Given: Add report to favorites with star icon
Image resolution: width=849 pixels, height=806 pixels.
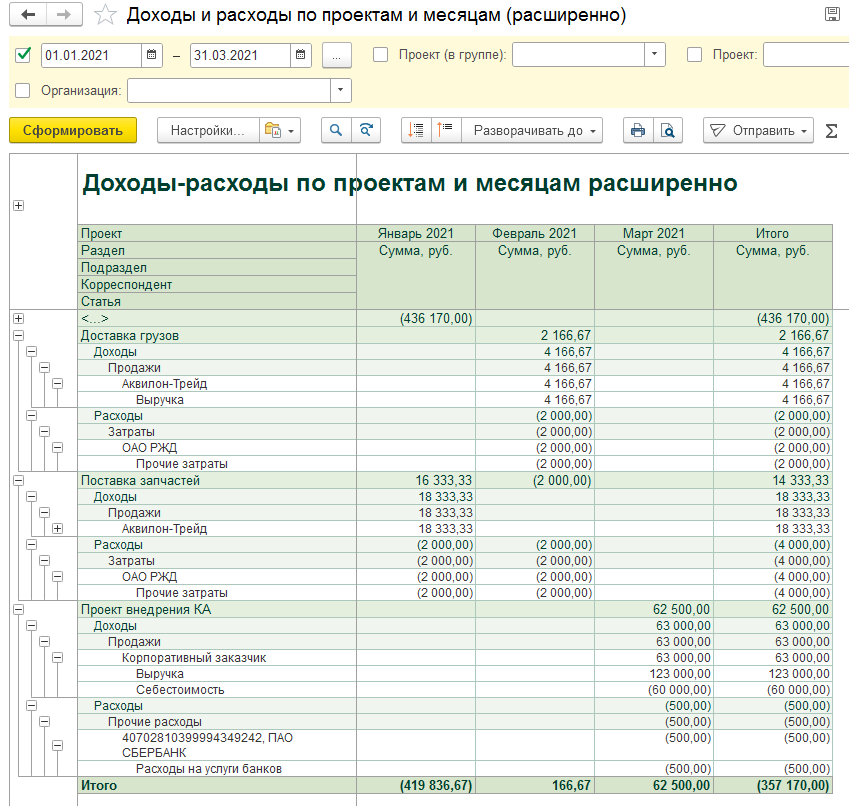Looking at the screenshot, I should pos(105,15).
